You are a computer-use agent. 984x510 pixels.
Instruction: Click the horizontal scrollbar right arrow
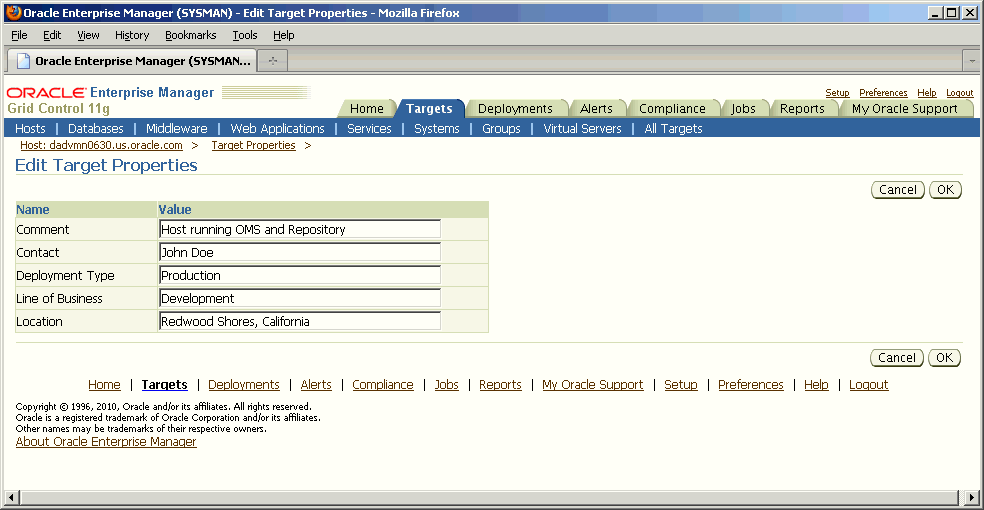[x=971, y=497]
